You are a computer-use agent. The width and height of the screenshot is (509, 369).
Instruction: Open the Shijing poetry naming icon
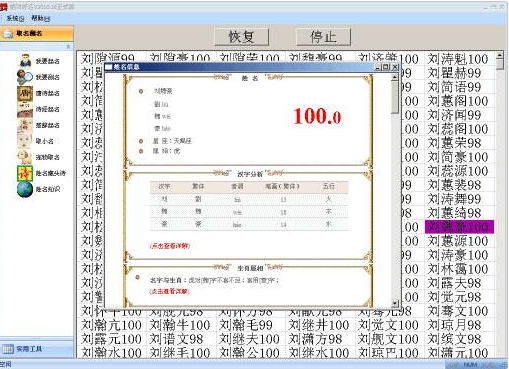pos(25,109)
